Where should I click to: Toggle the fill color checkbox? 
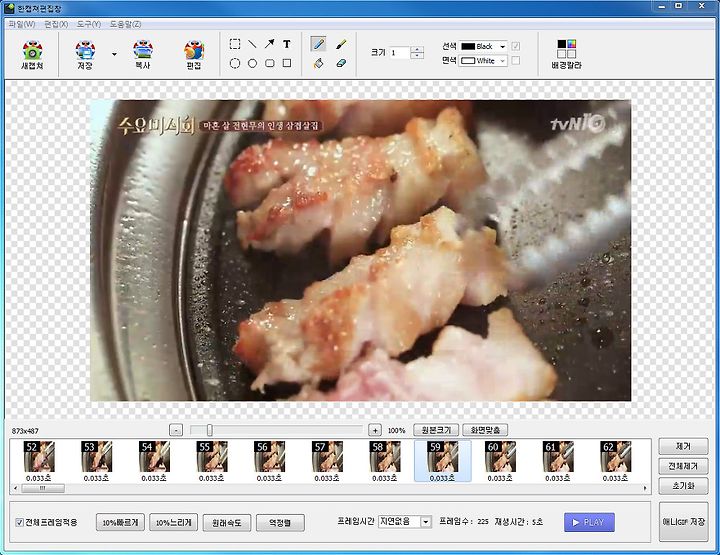516,60
